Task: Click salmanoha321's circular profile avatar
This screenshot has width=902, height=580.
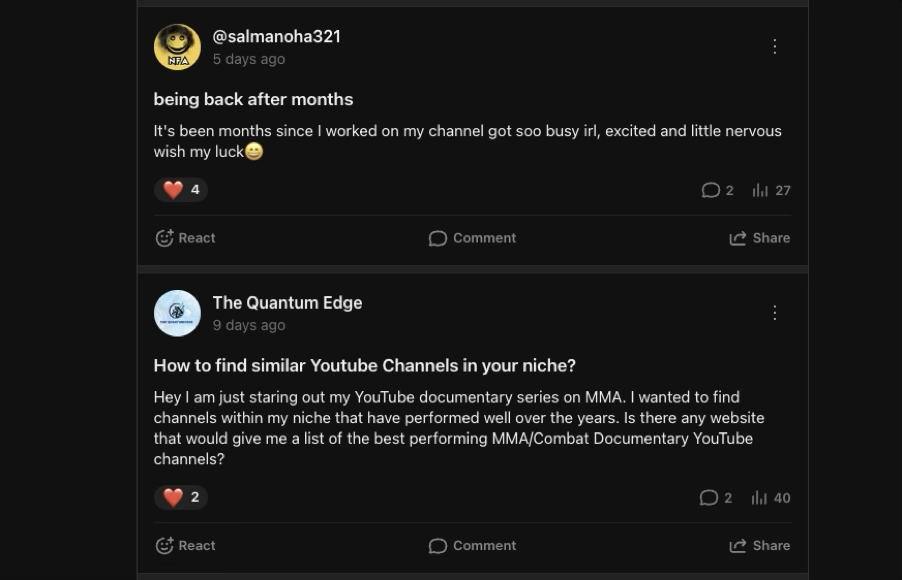Action: tap(175, 47)
